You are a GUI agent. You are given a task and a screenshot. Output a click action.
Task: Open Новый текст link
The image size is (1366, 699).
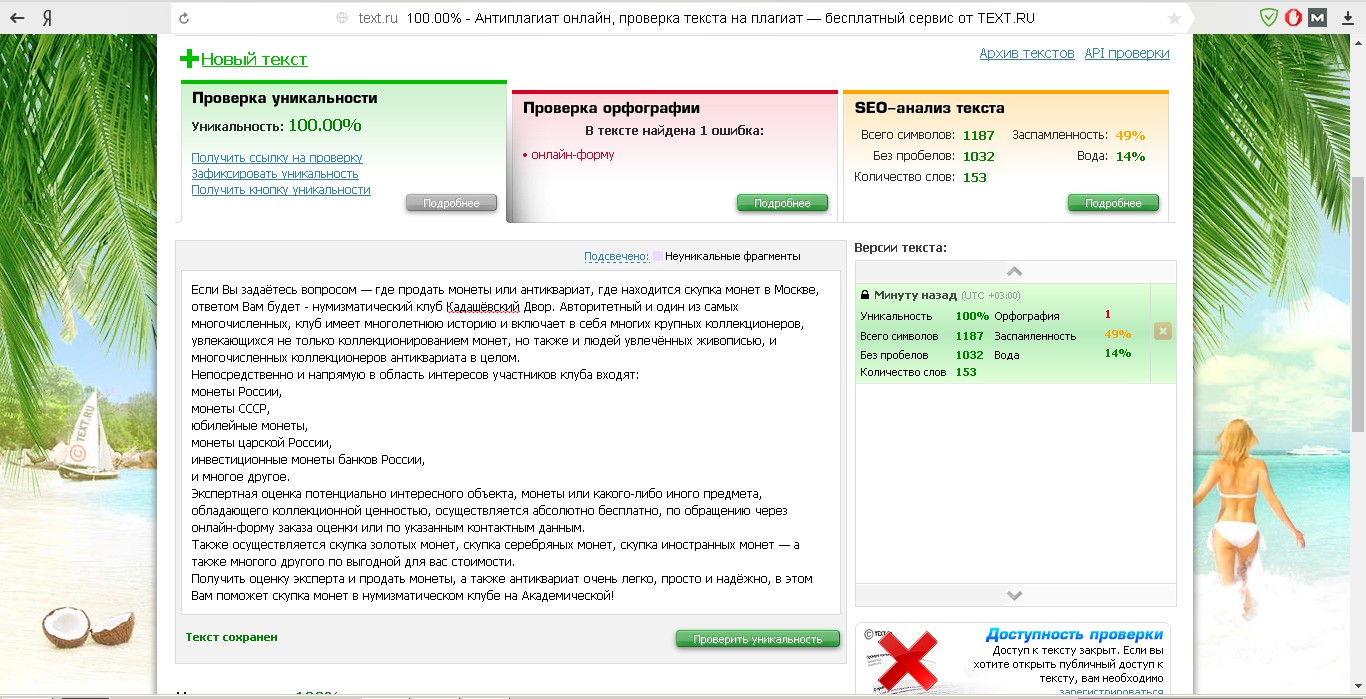point(254,59)
